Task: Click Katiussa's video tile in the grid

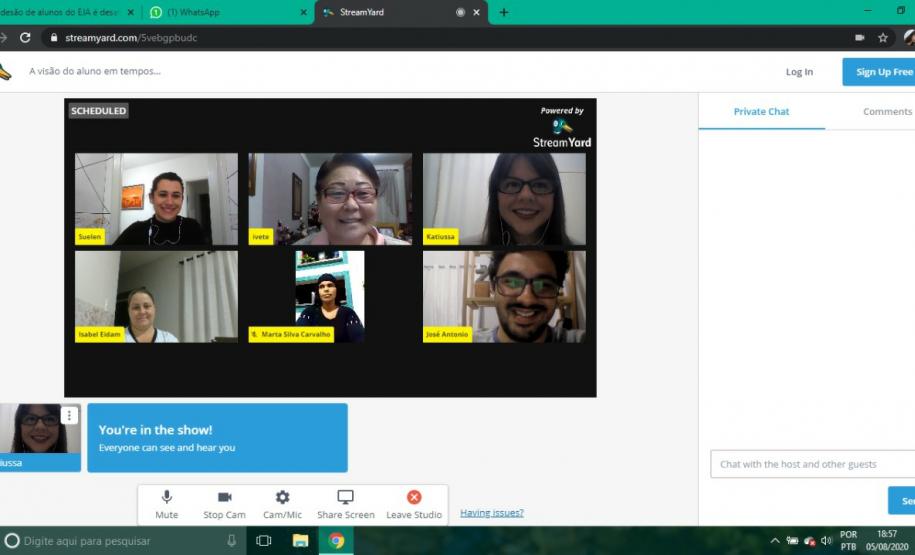Action: pyautogui.click(x=504, y=199)
